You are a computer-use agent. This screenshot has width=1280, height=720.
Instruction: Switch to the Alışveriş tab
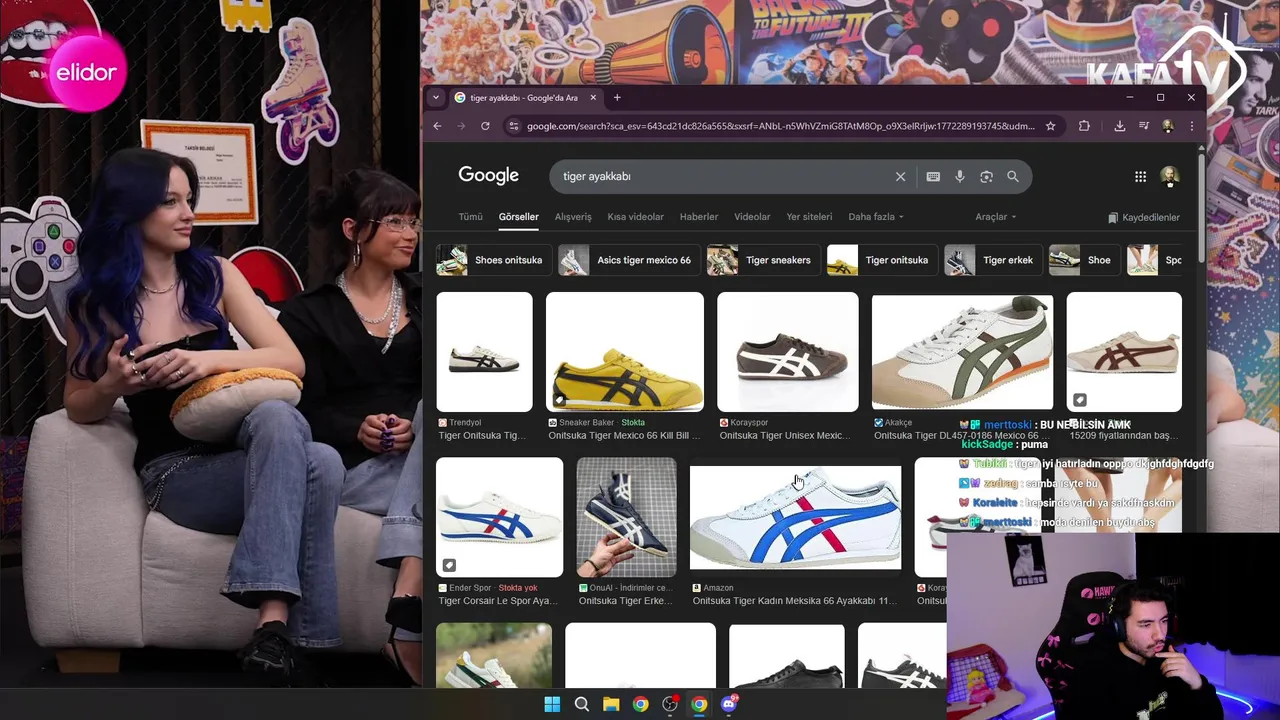click(573, 217)
